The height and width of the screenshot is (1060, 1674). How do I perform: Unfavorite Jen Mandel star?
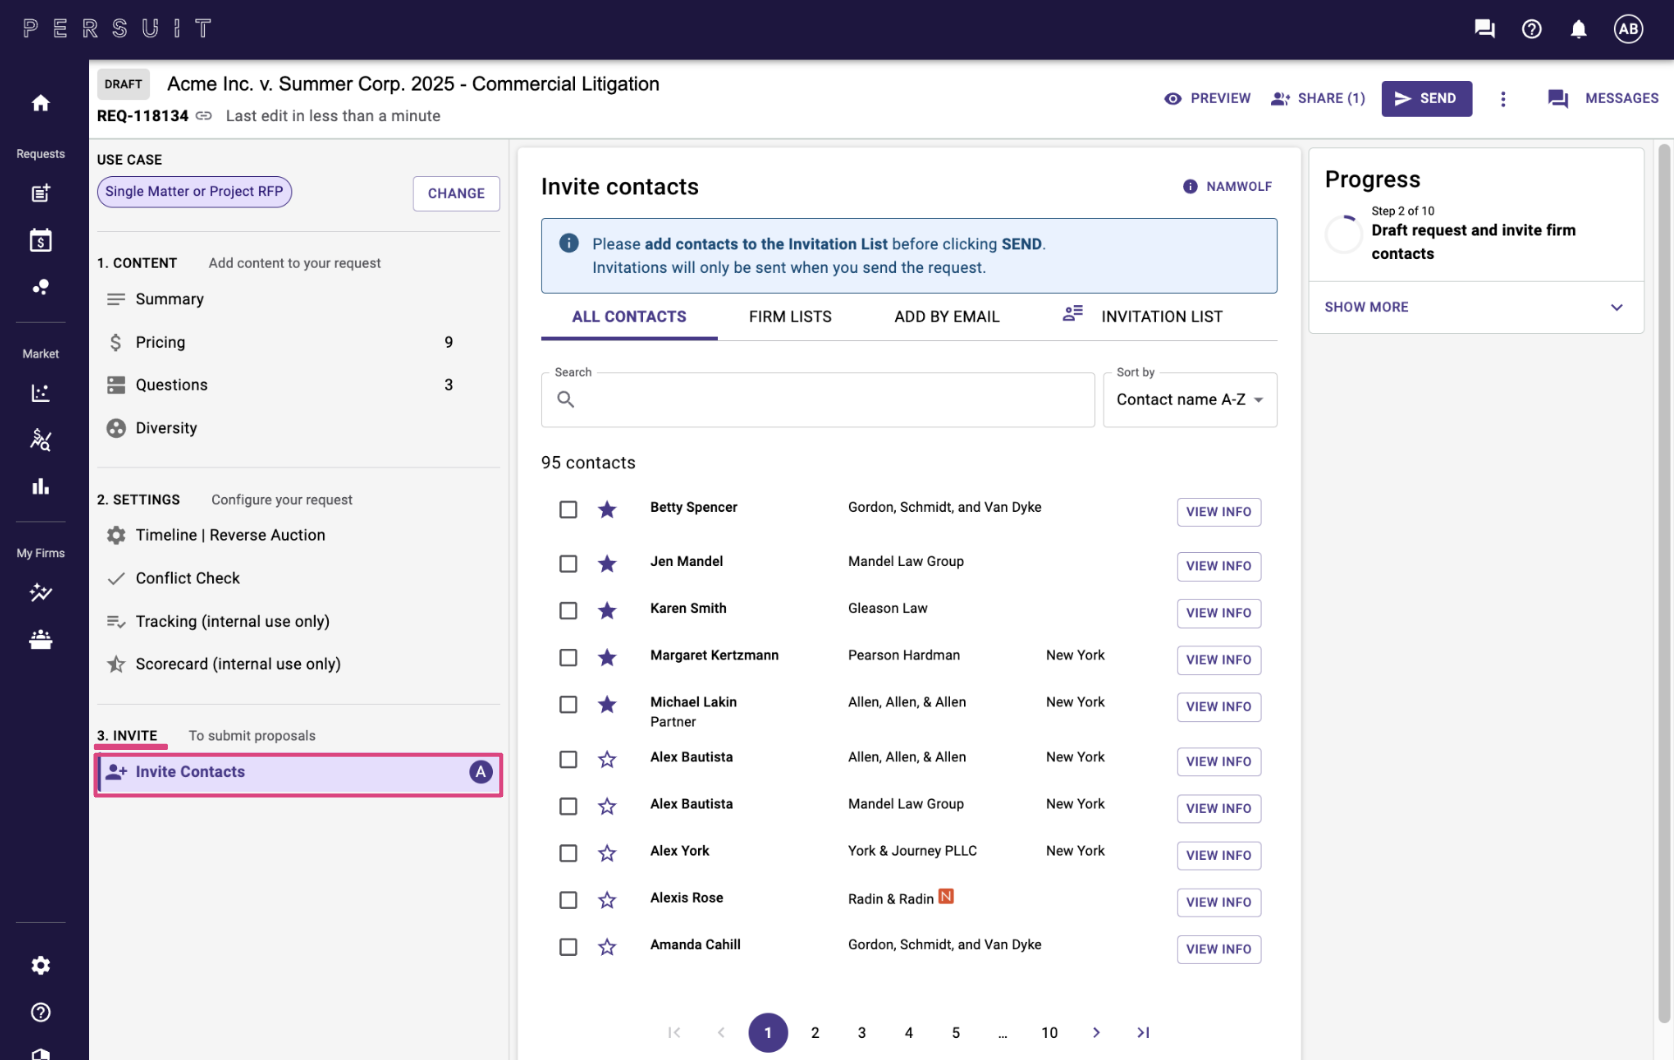click(607, 564)
